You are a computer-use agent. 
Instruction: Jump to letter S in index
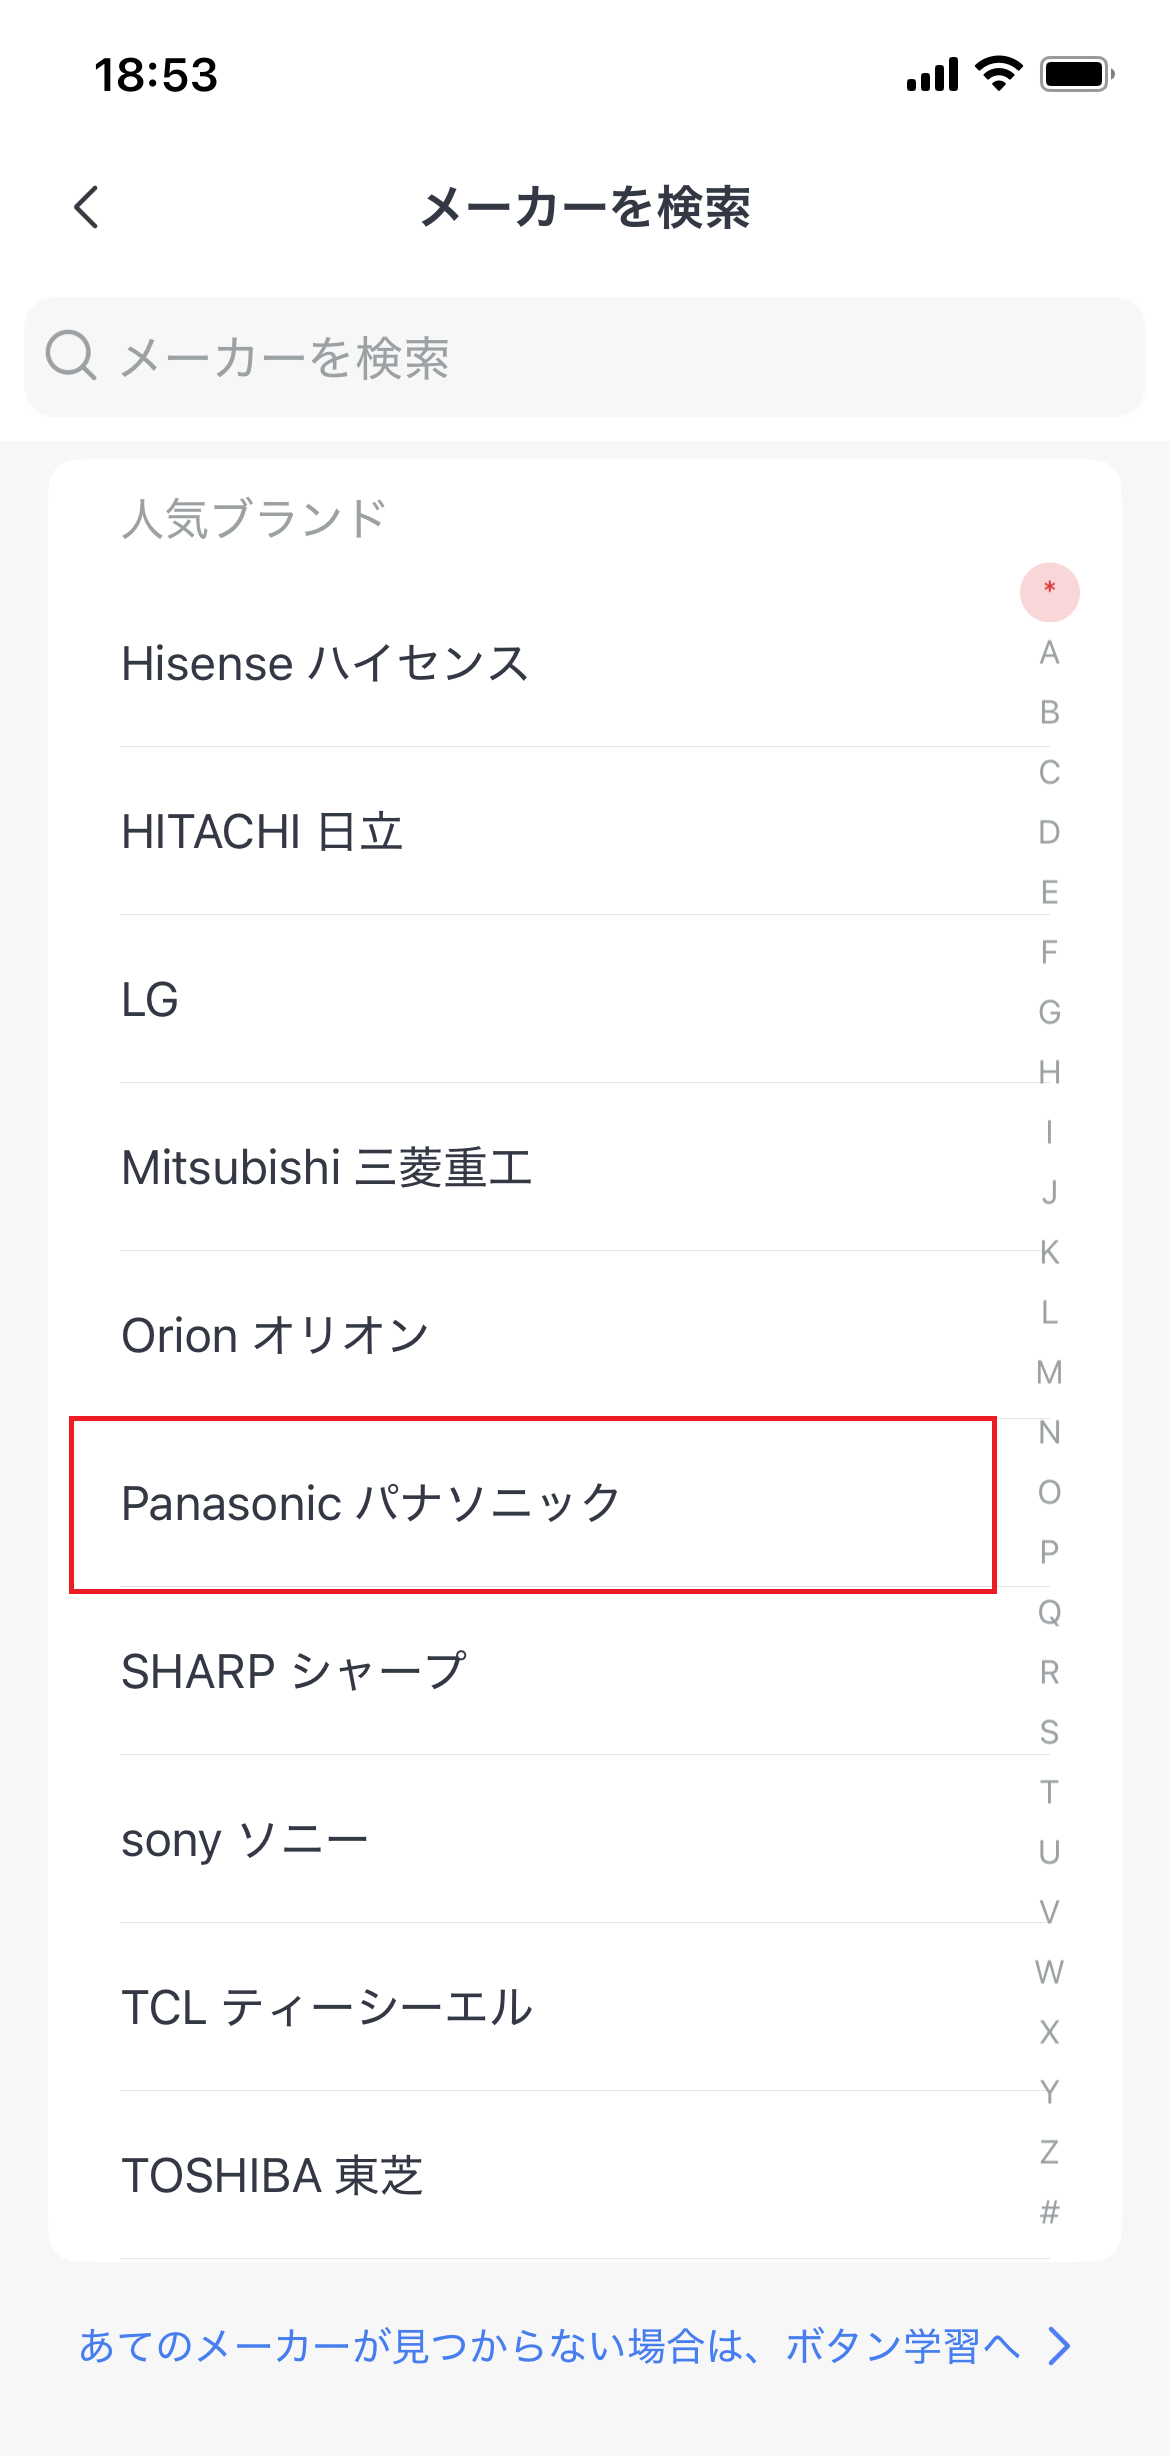tap(1049, 1731)
